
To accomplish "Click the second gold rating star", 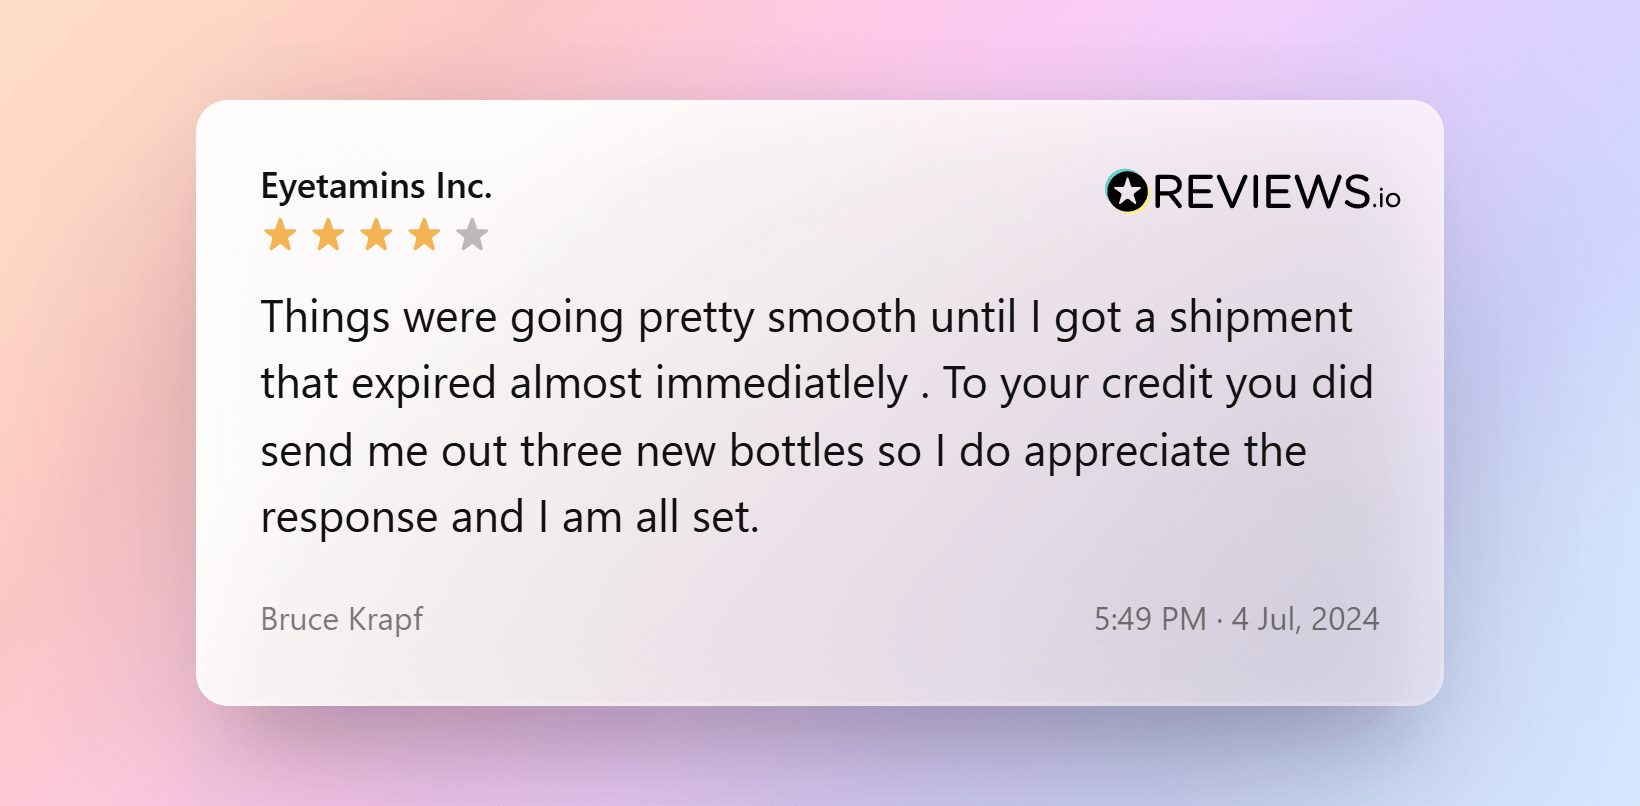I will coord(328,236).
